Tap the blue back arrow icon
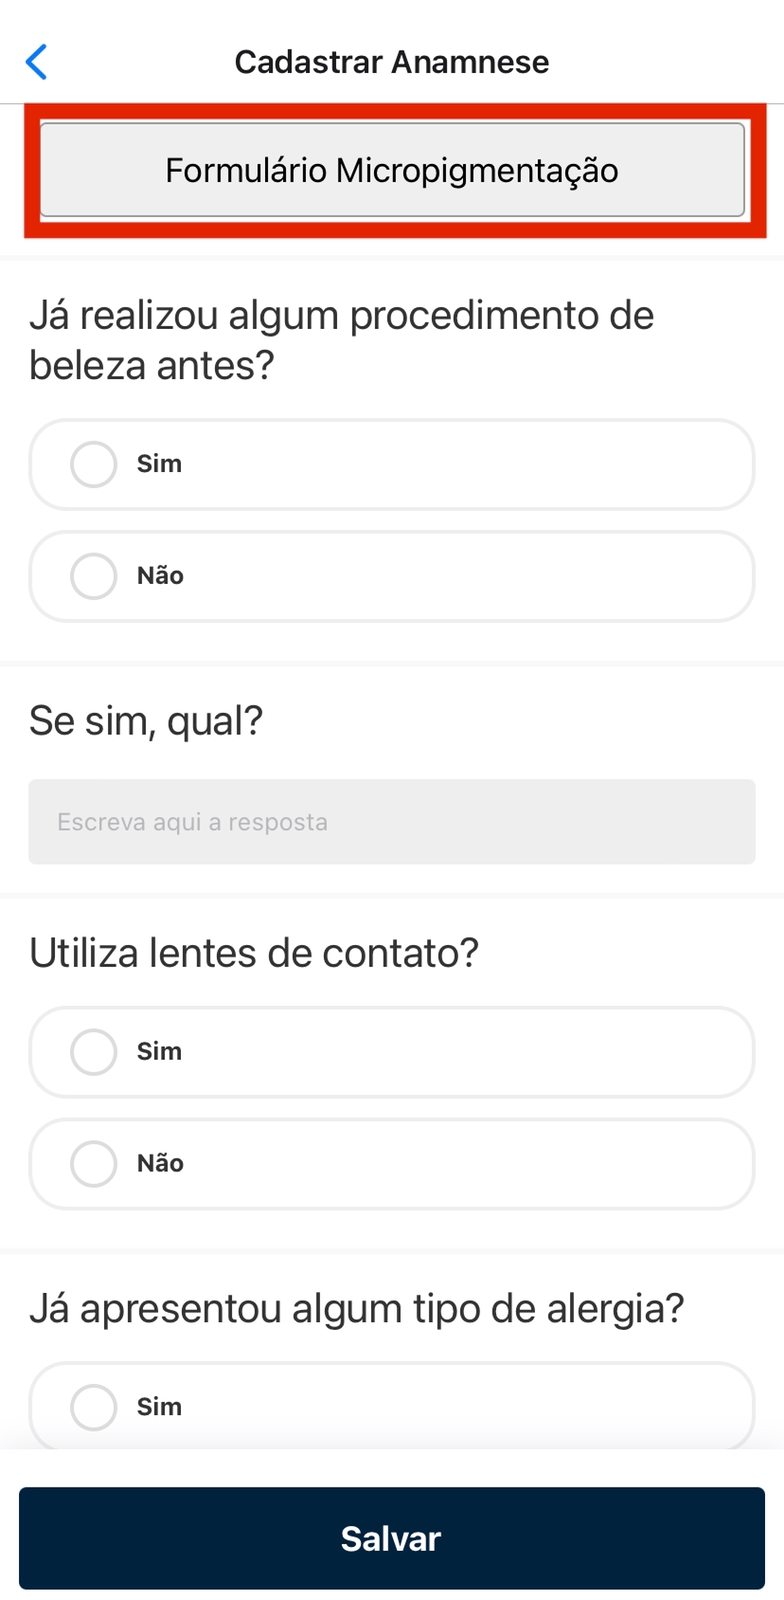The width and height of the screenshot is (784, 1600). coord(36,62)
